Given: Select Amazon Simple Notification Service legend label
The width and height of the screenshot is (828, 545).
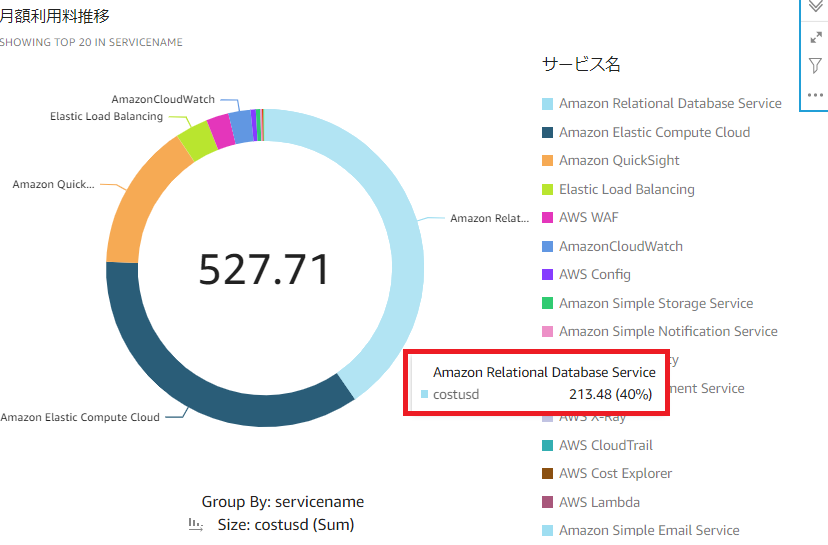Looking at the screenshot, I should click(668, 332).
